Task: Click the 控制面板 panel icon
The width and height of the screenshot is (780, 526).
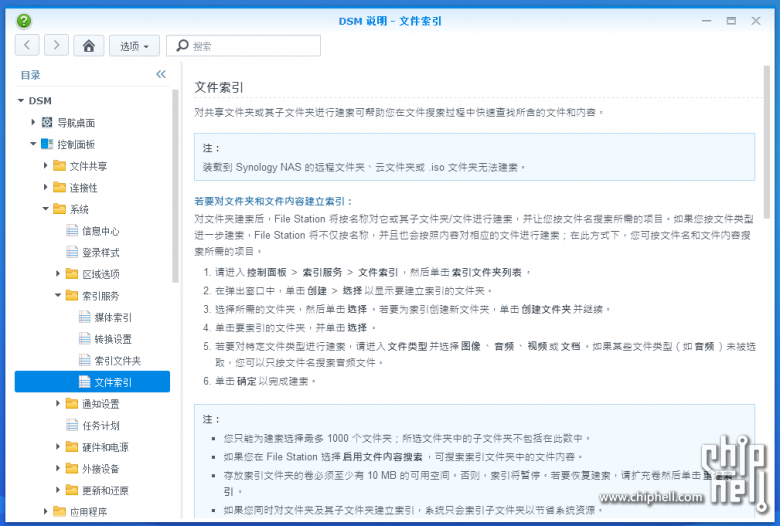Action: (x=47, y=144)
